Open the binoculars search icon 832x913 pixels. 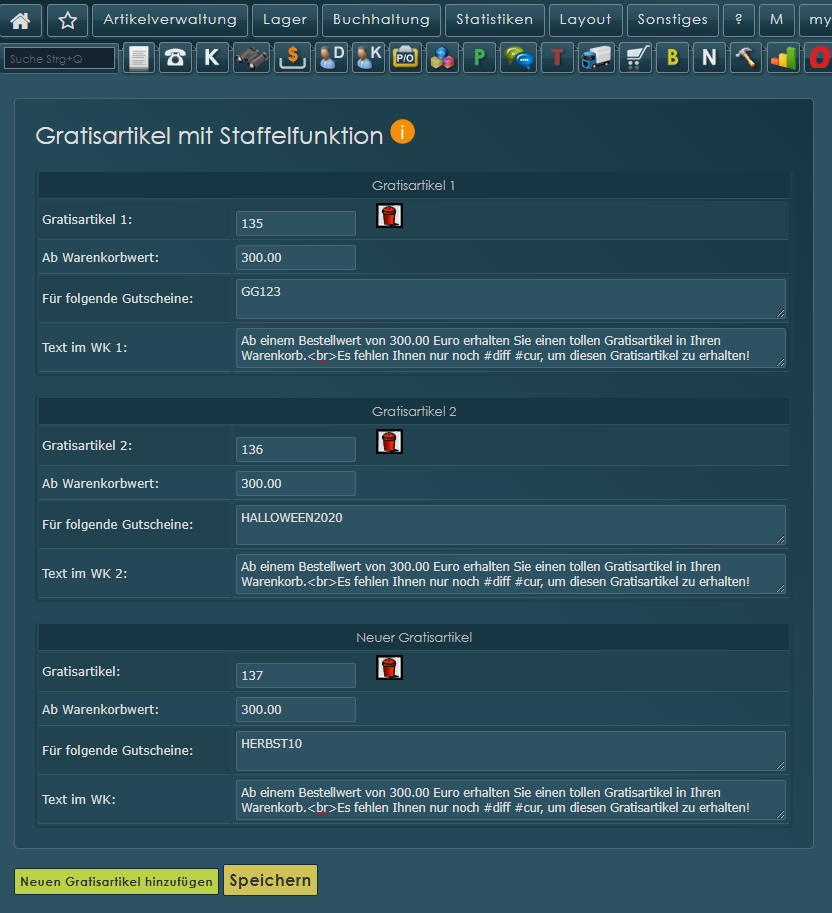[252, 58]
